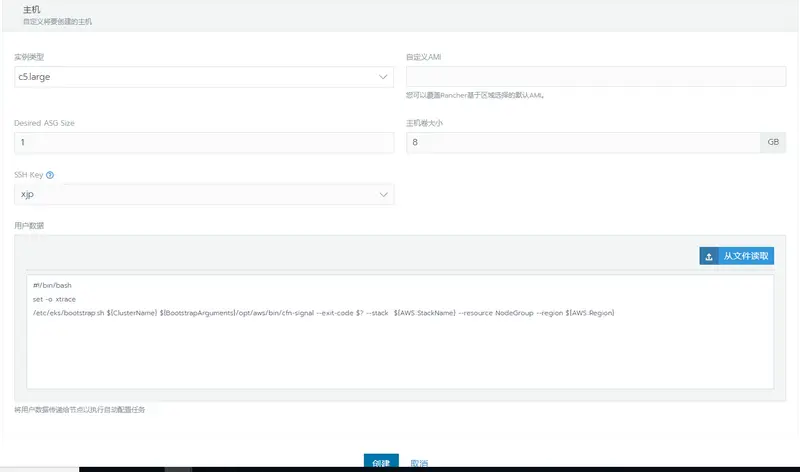Click the custom AMI input field
800x472 pixels.
[x=596, y=77]
